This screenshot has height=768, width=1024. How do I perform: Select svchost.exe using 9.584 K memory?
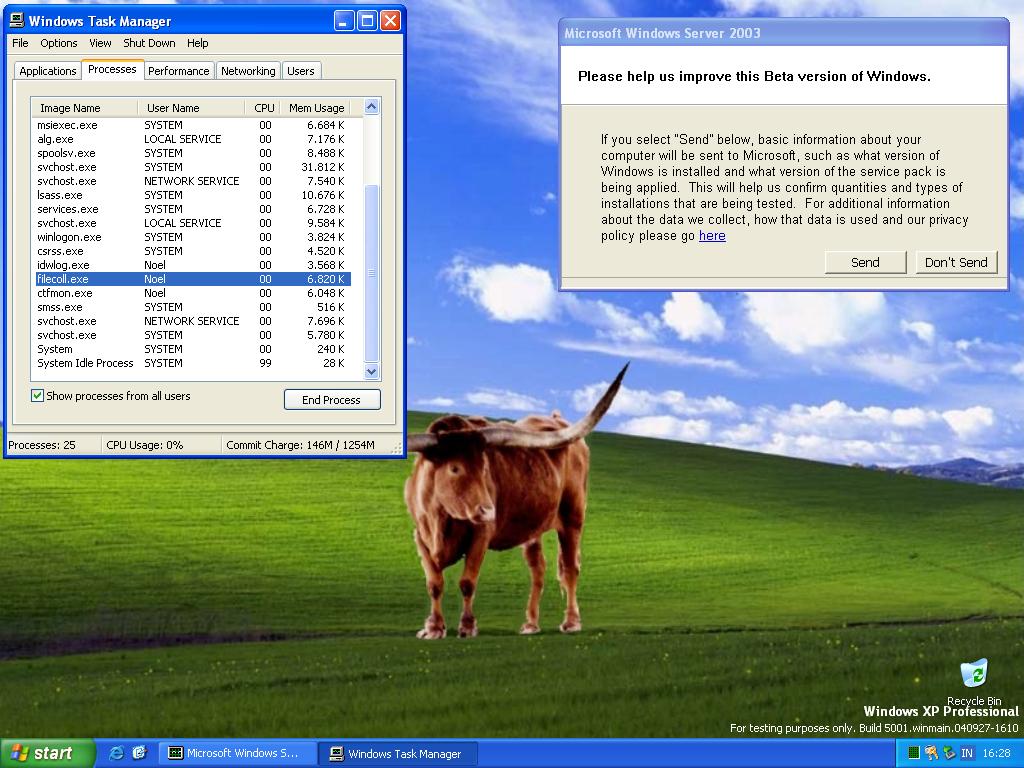click(x=193, y=223)
